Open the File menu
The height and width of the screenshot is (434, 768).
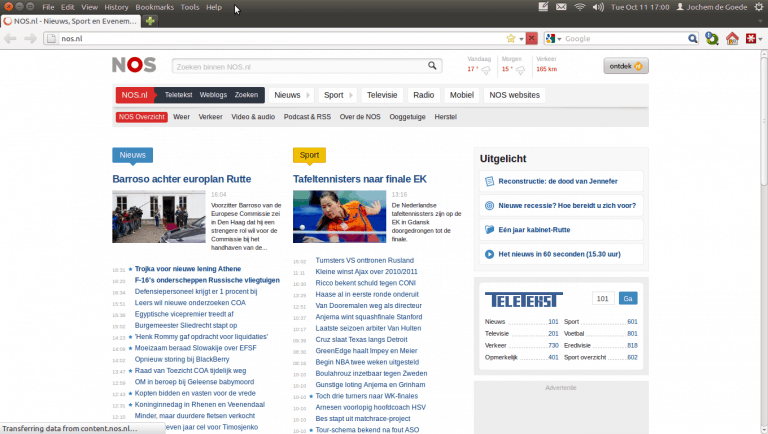coord(48,7)
